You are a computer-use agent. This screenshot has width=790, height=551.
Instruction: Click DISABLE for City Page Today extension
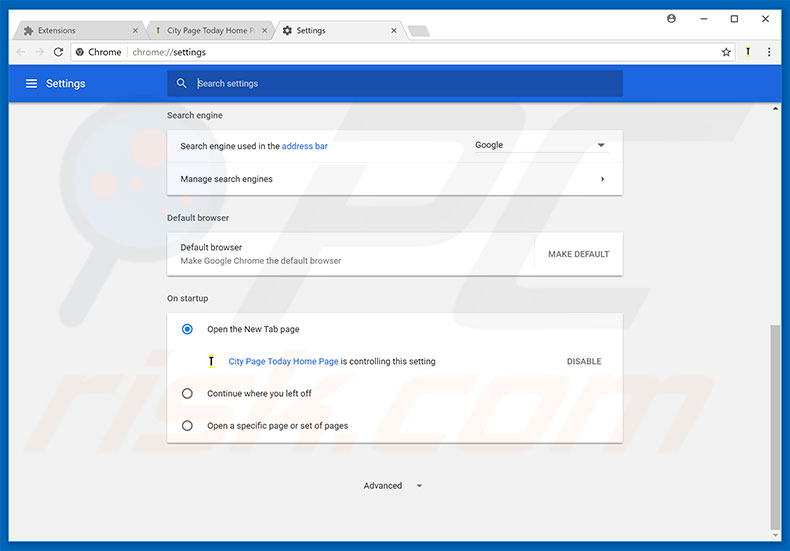tap(584, 361)
